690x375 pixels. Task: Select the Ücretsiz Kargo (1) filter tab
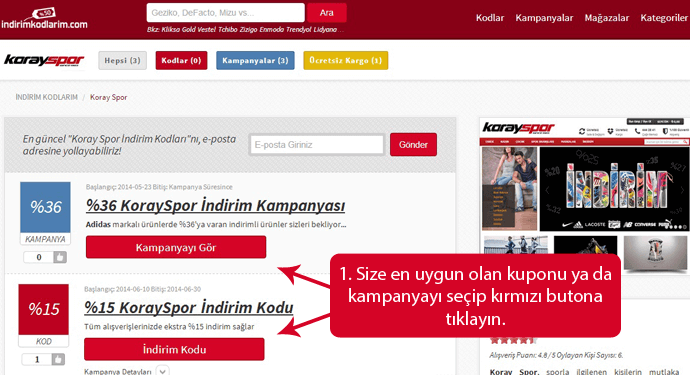click(x=345, y=60)
